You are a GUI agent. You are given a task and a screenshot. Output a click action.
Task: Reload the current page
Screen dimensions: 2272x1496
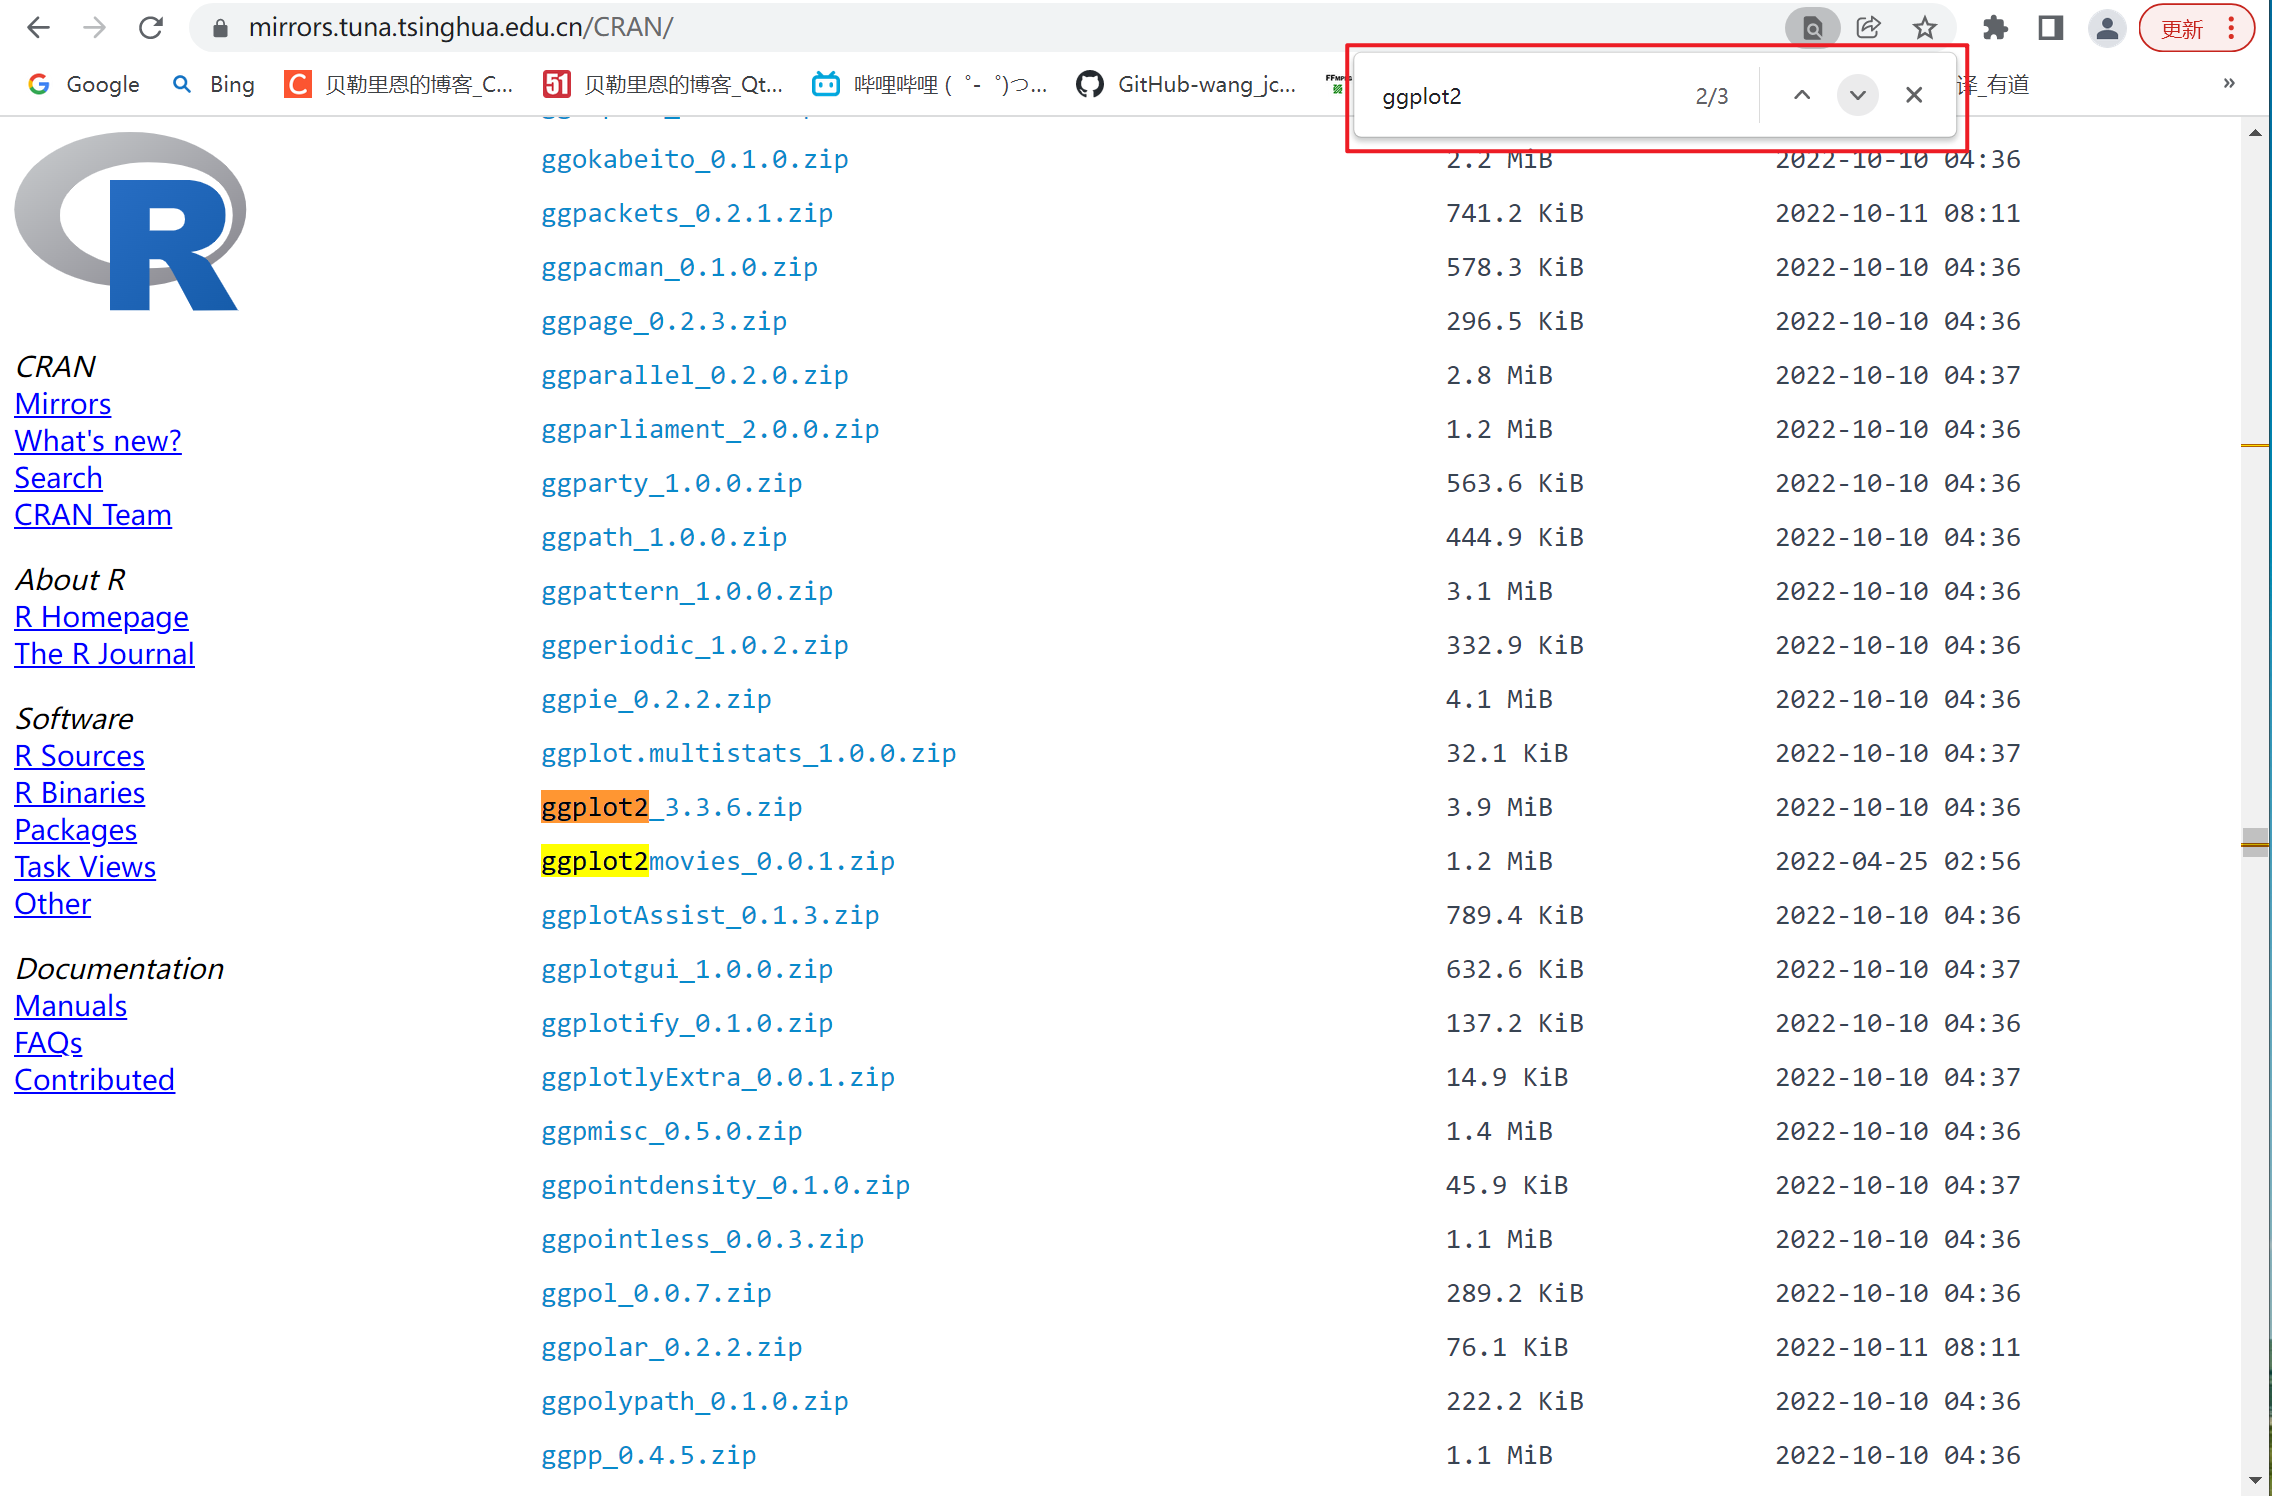coord(151,27)
